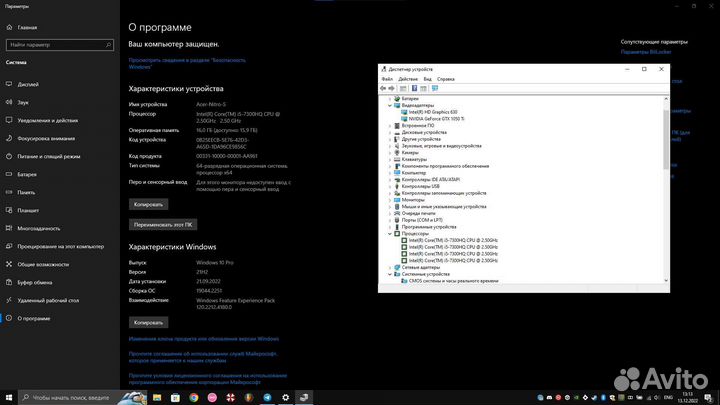Viewport: 720px width, 405px height.
Task: Select О программе in the sidebar
Action: pyautogui.click(x=34, y=318)
